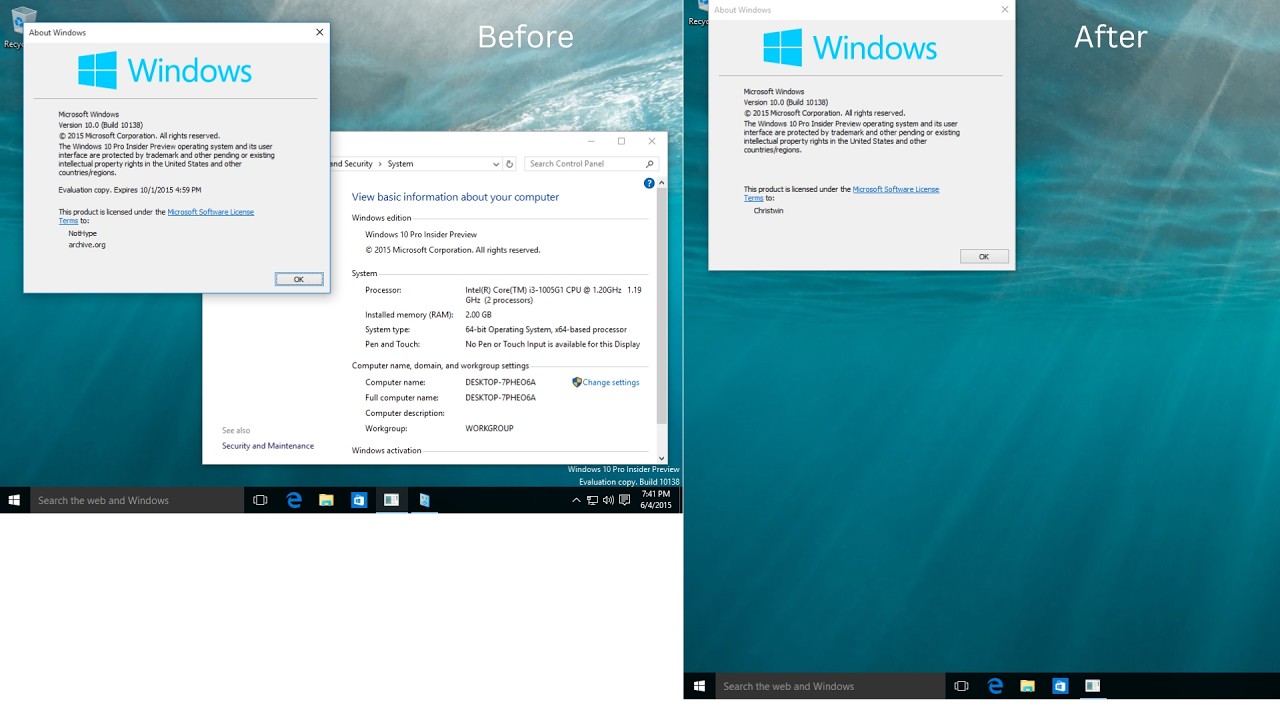Expand the address bar history dropdown
Viewport: 1280px width, 720px height.
pyautogui.click(x=496, y=164)
